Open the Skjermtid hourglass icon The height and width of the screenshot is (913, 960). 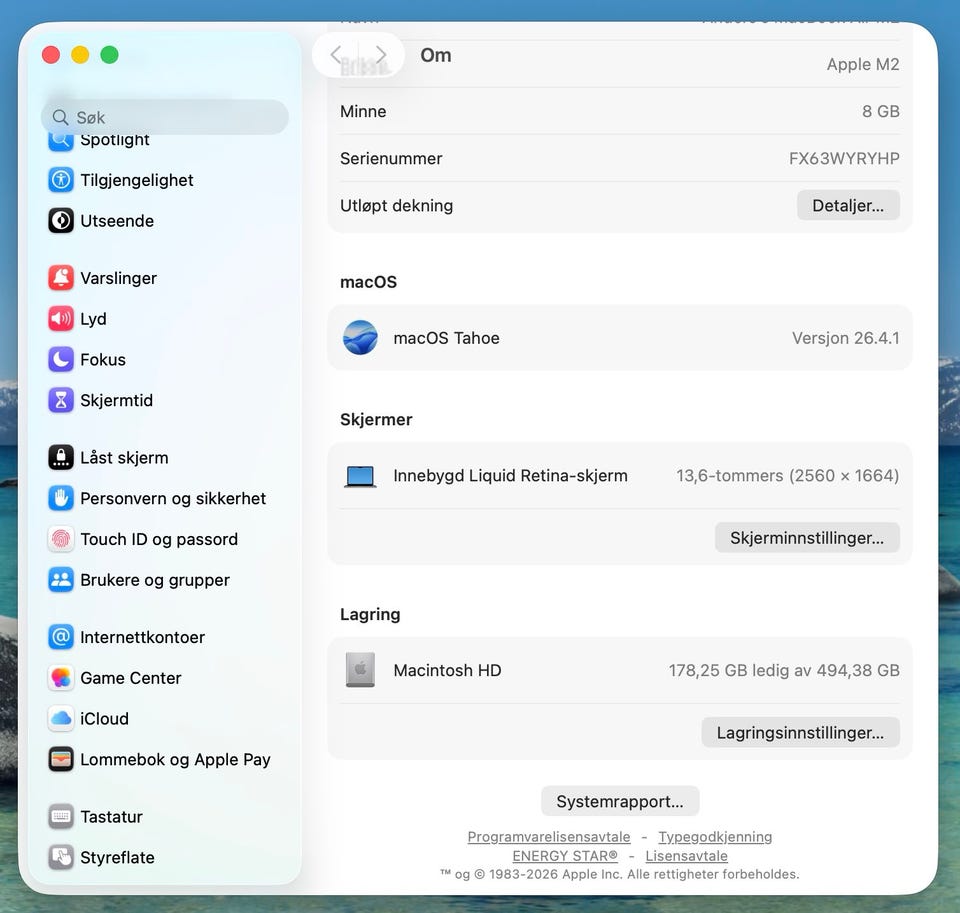click(x=61, y=400)
